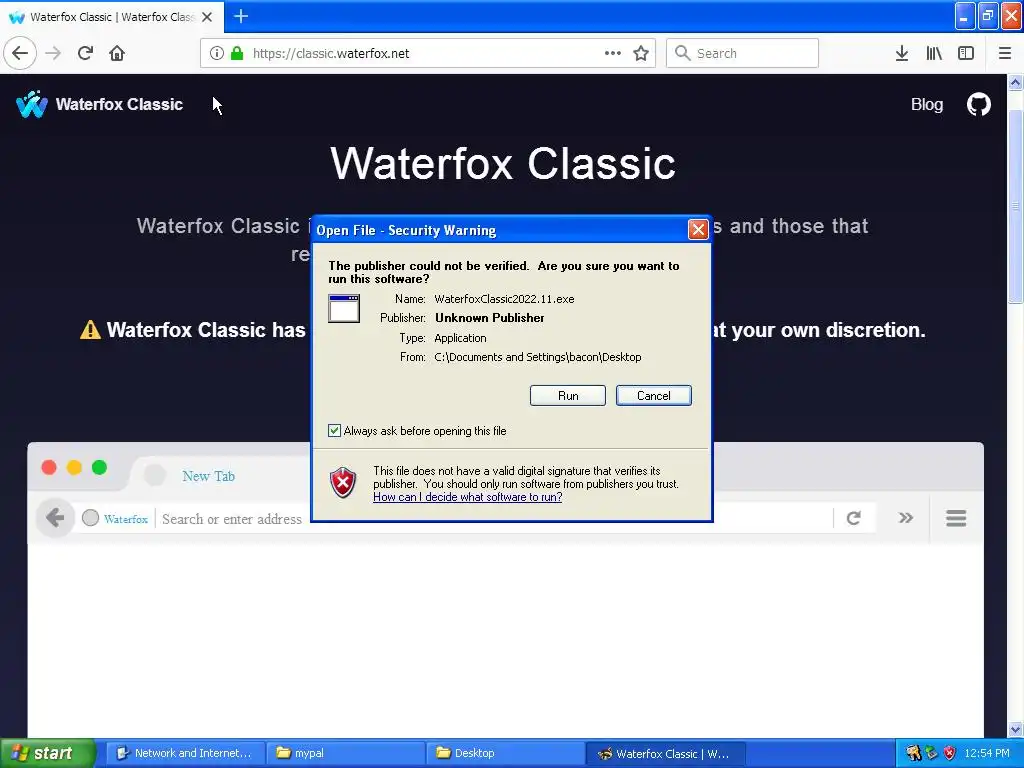Open the browser home page
Image resolution: width=1024 pixels, height=768 pixels.
(x=117, y=53)
